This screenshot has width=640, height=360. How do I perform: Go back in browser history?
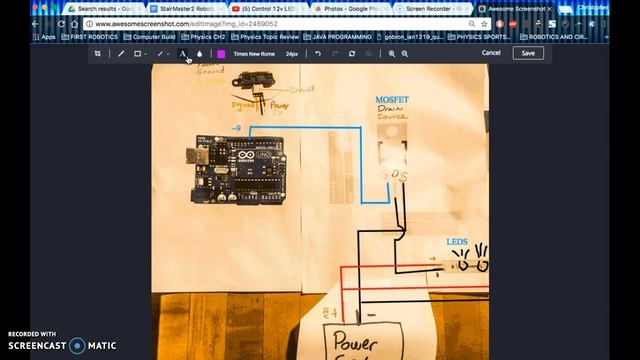36,24
